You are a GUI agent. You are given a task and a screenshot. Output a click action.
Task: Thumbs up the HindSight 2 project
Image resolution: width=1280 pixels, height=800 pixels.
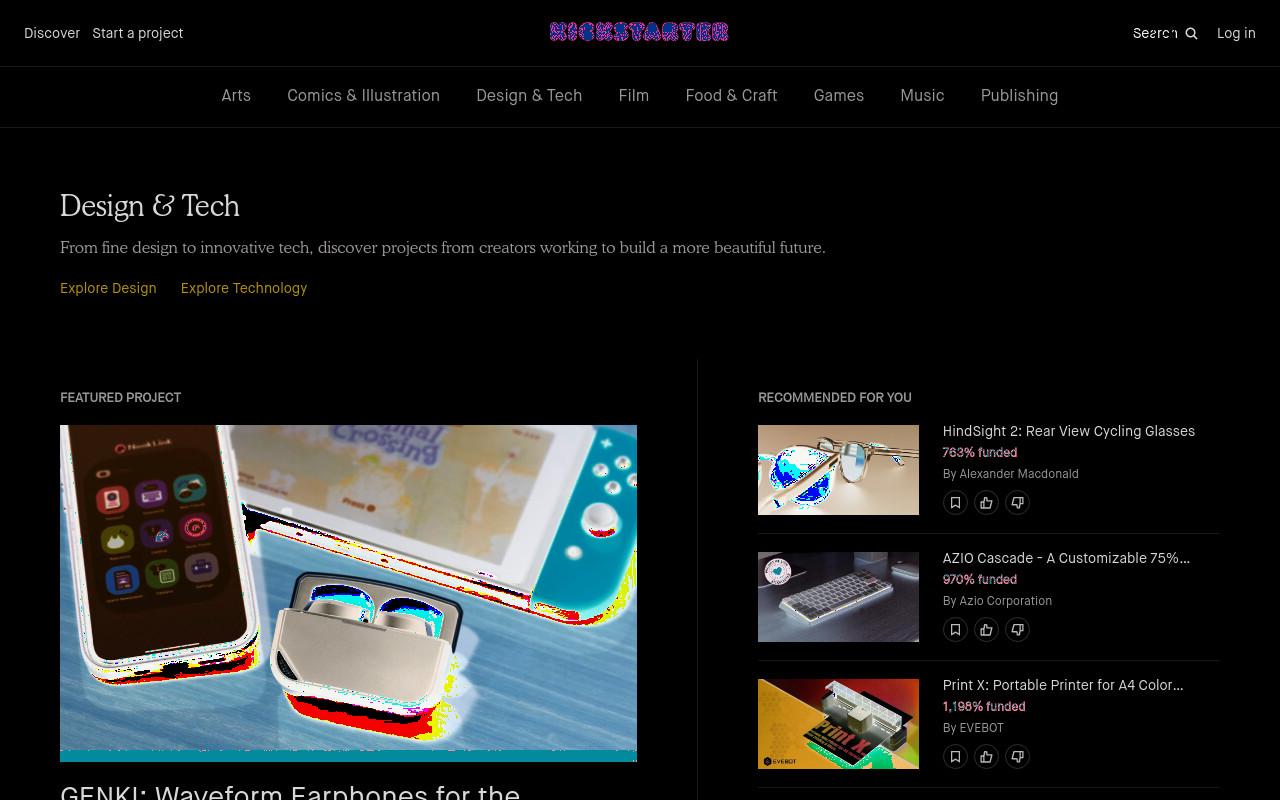(x=986, y=503)
